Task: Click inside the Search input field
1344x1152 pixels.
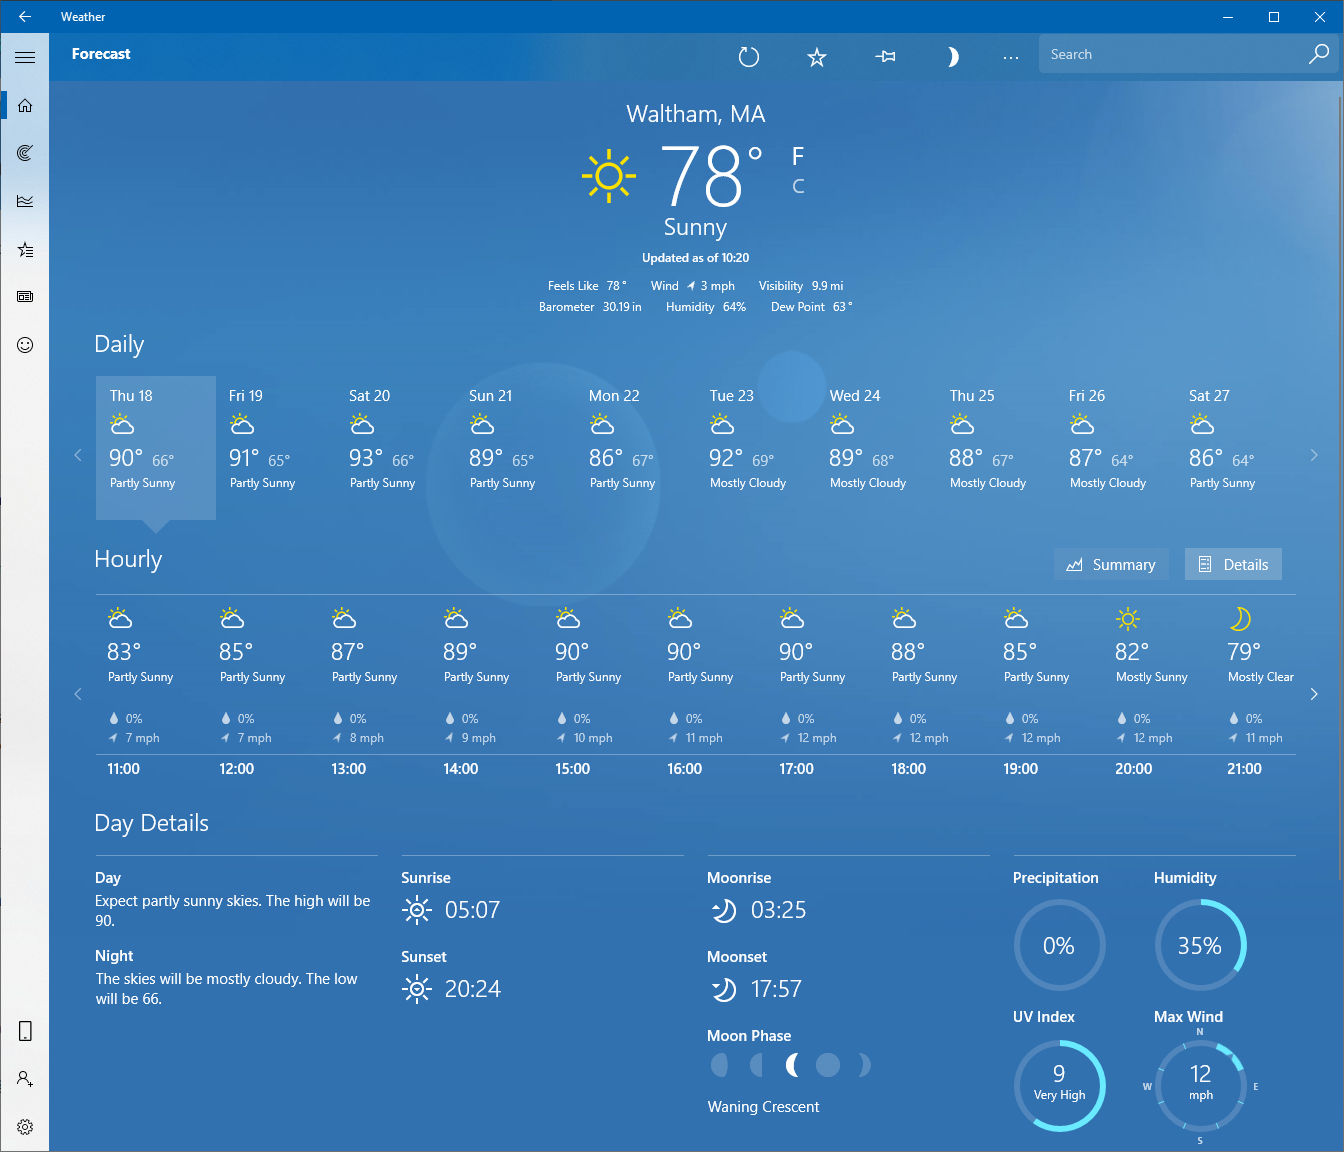Action: [1170, 54]
